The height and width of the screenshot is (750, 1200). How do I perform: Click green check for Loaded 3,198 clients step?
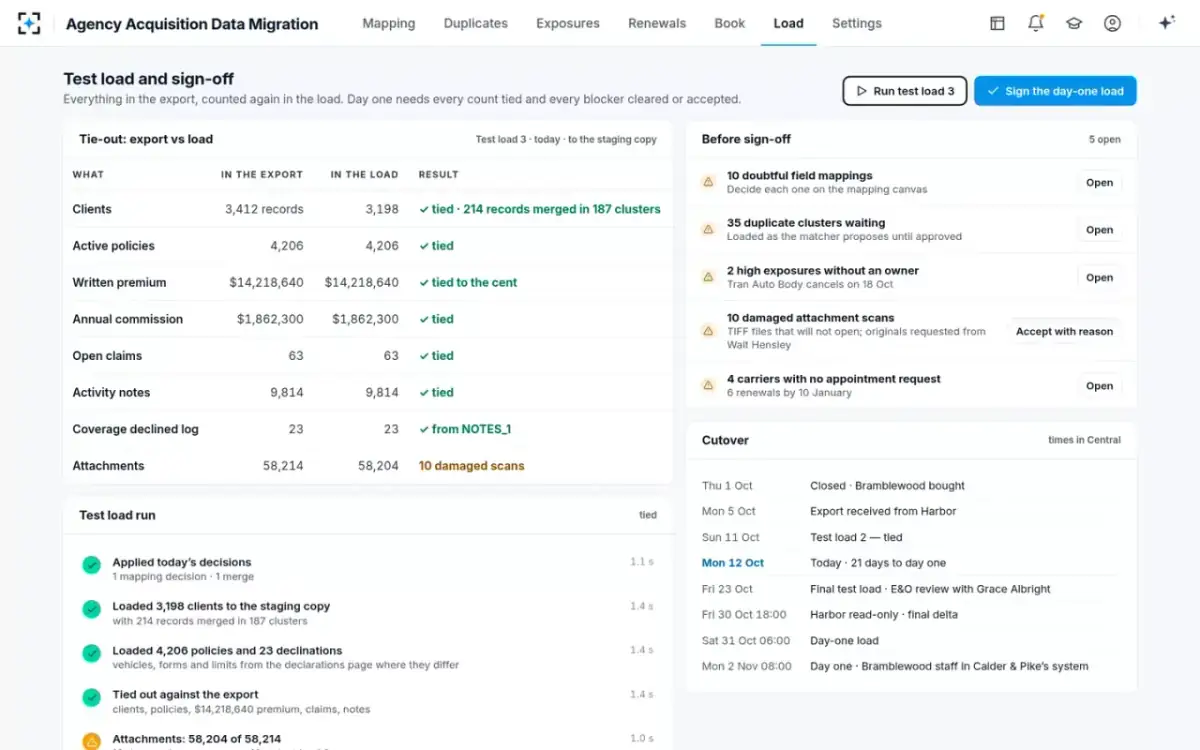pos(91,609)
